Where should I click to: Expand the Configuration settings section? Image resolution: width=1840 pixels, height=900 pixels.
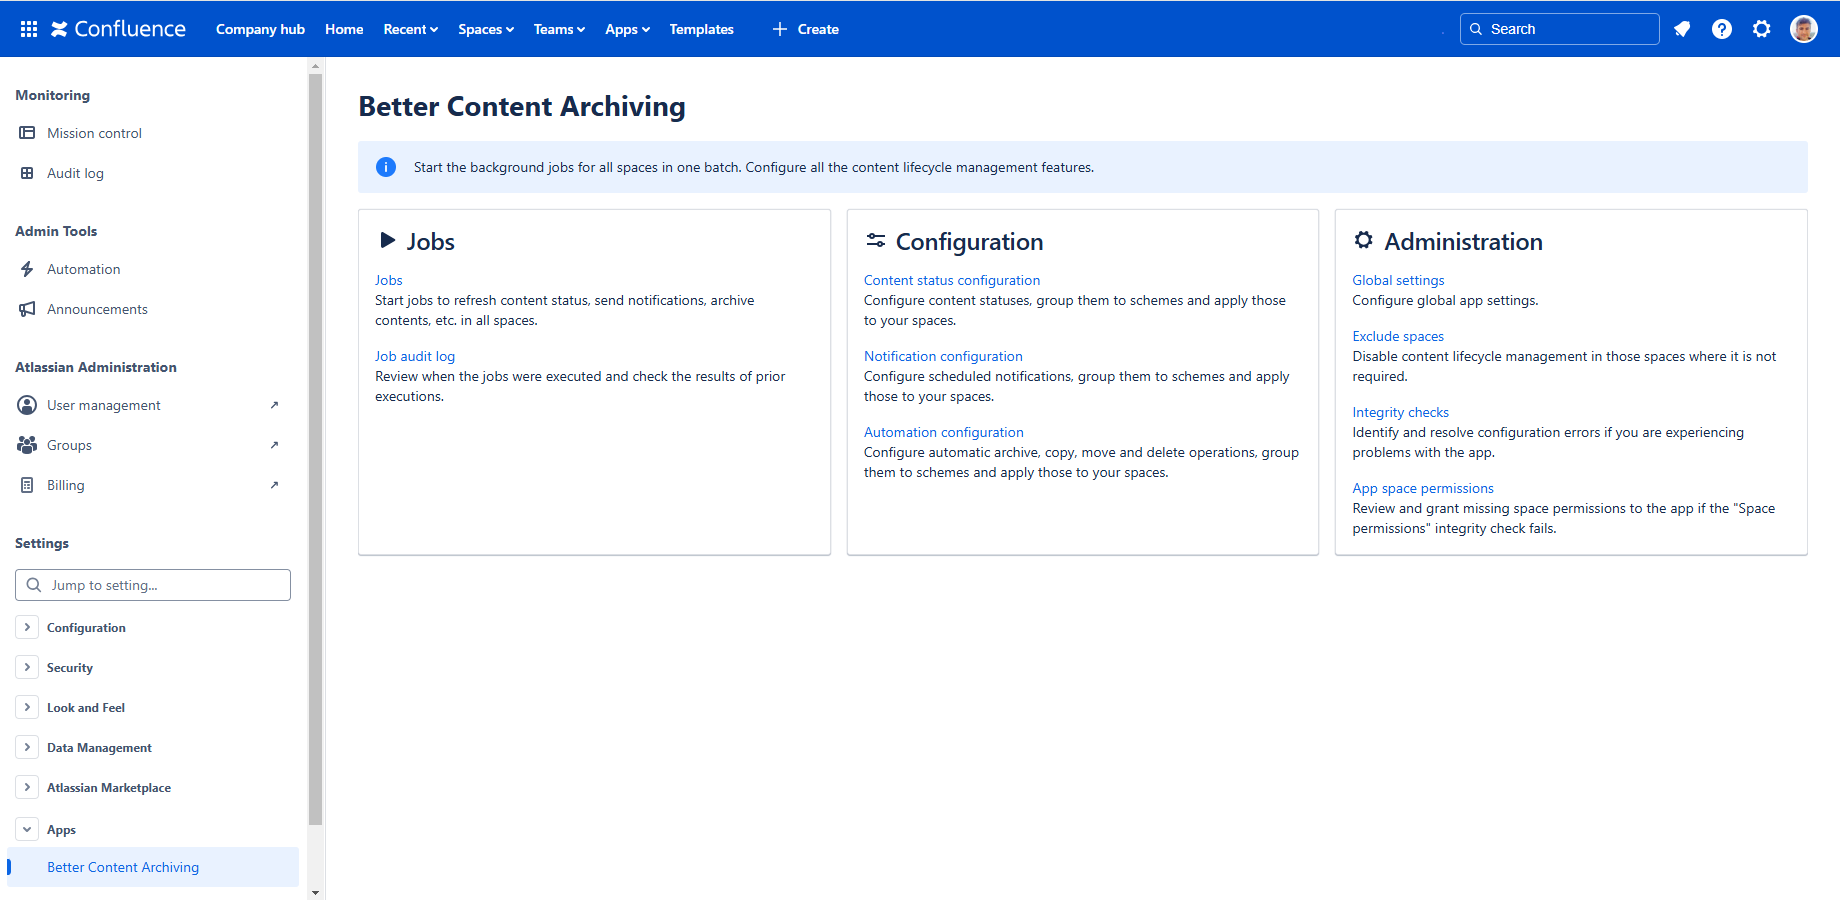27,627
